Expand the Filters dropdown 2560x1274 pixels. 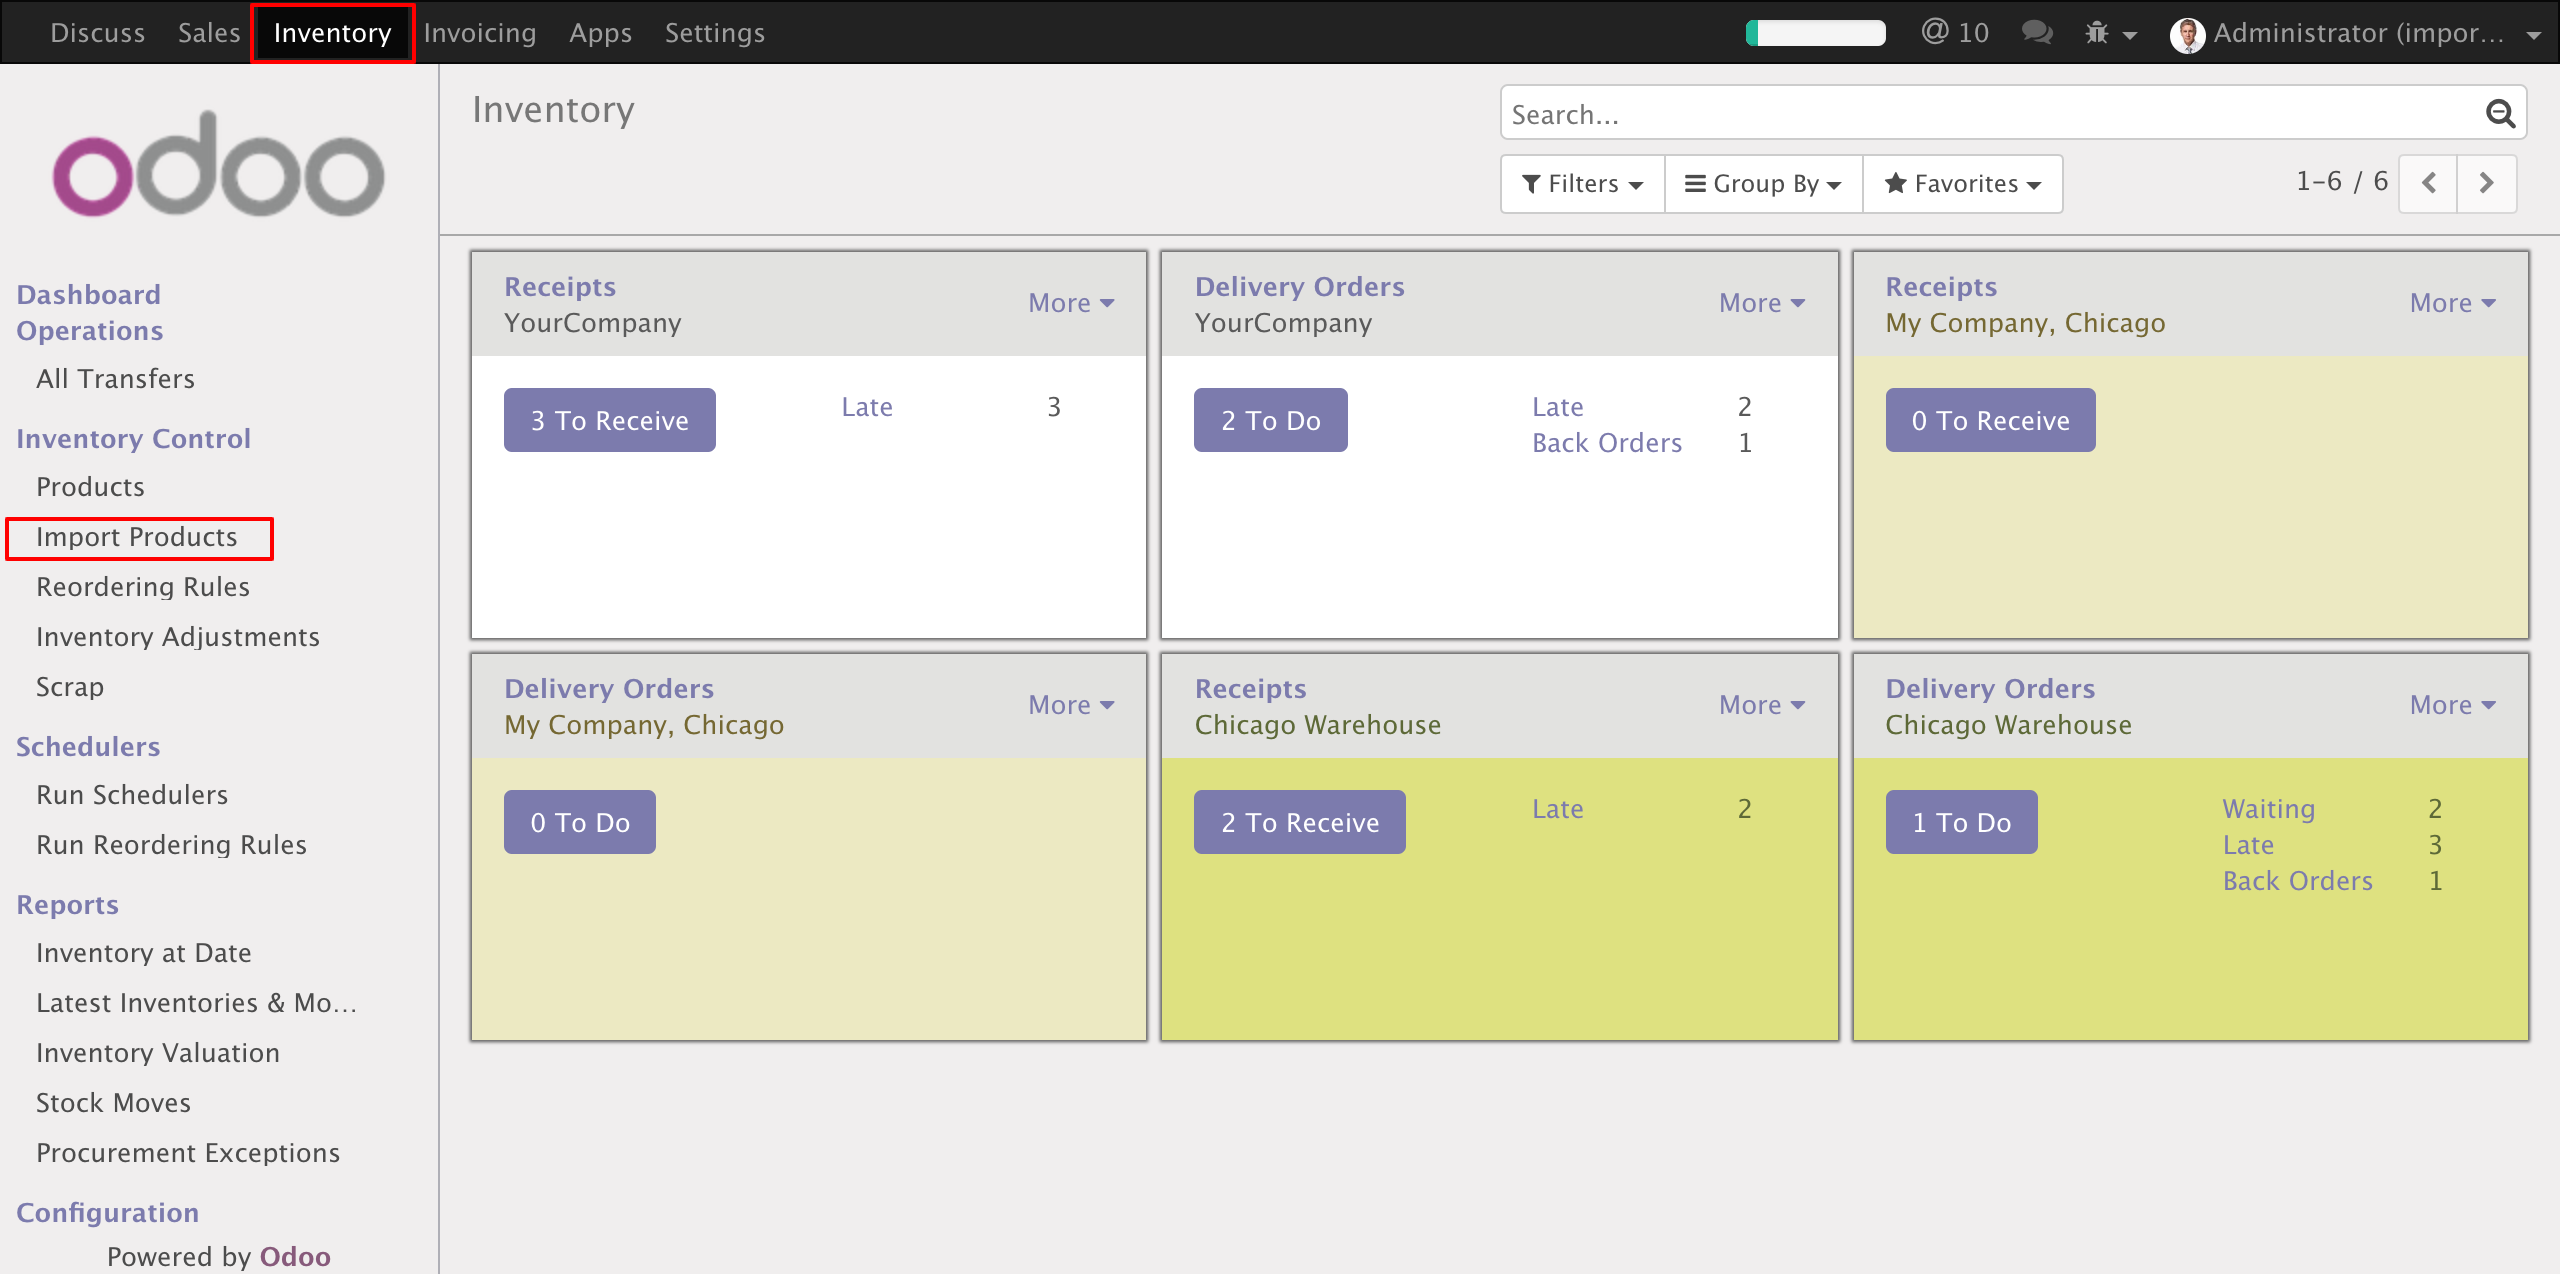tap(1582, 184)
